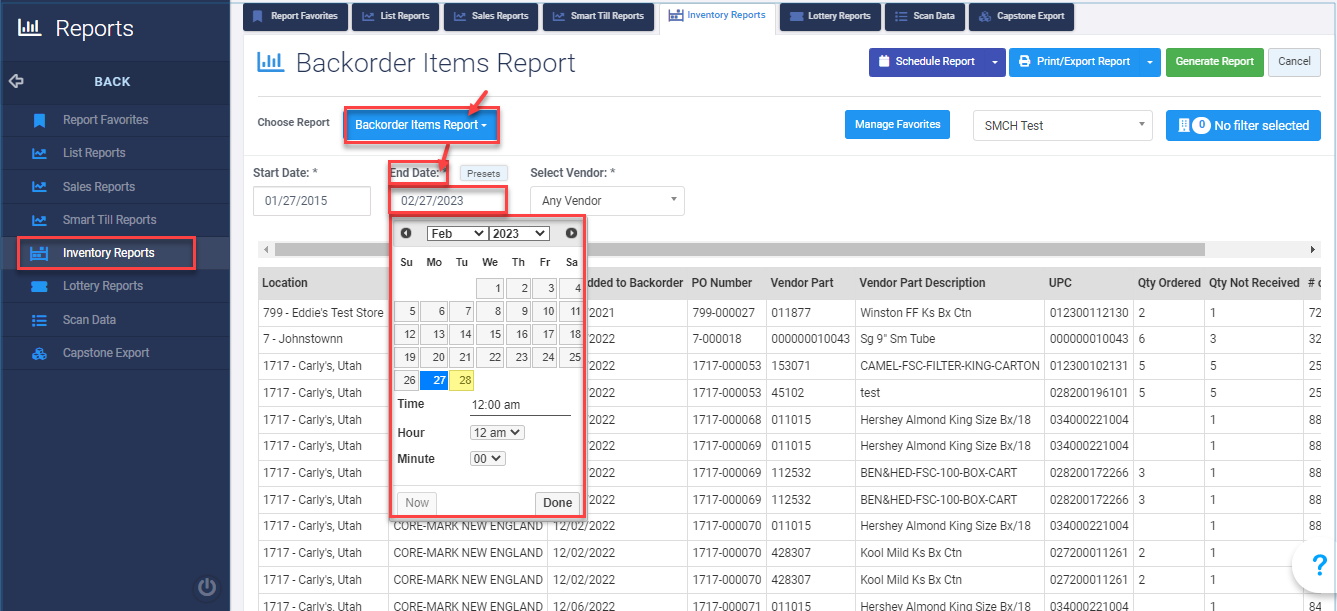This screenshot has width=1337, height=611.
Task: Click the BACK arrow icon
Action: tap(18, 81)
